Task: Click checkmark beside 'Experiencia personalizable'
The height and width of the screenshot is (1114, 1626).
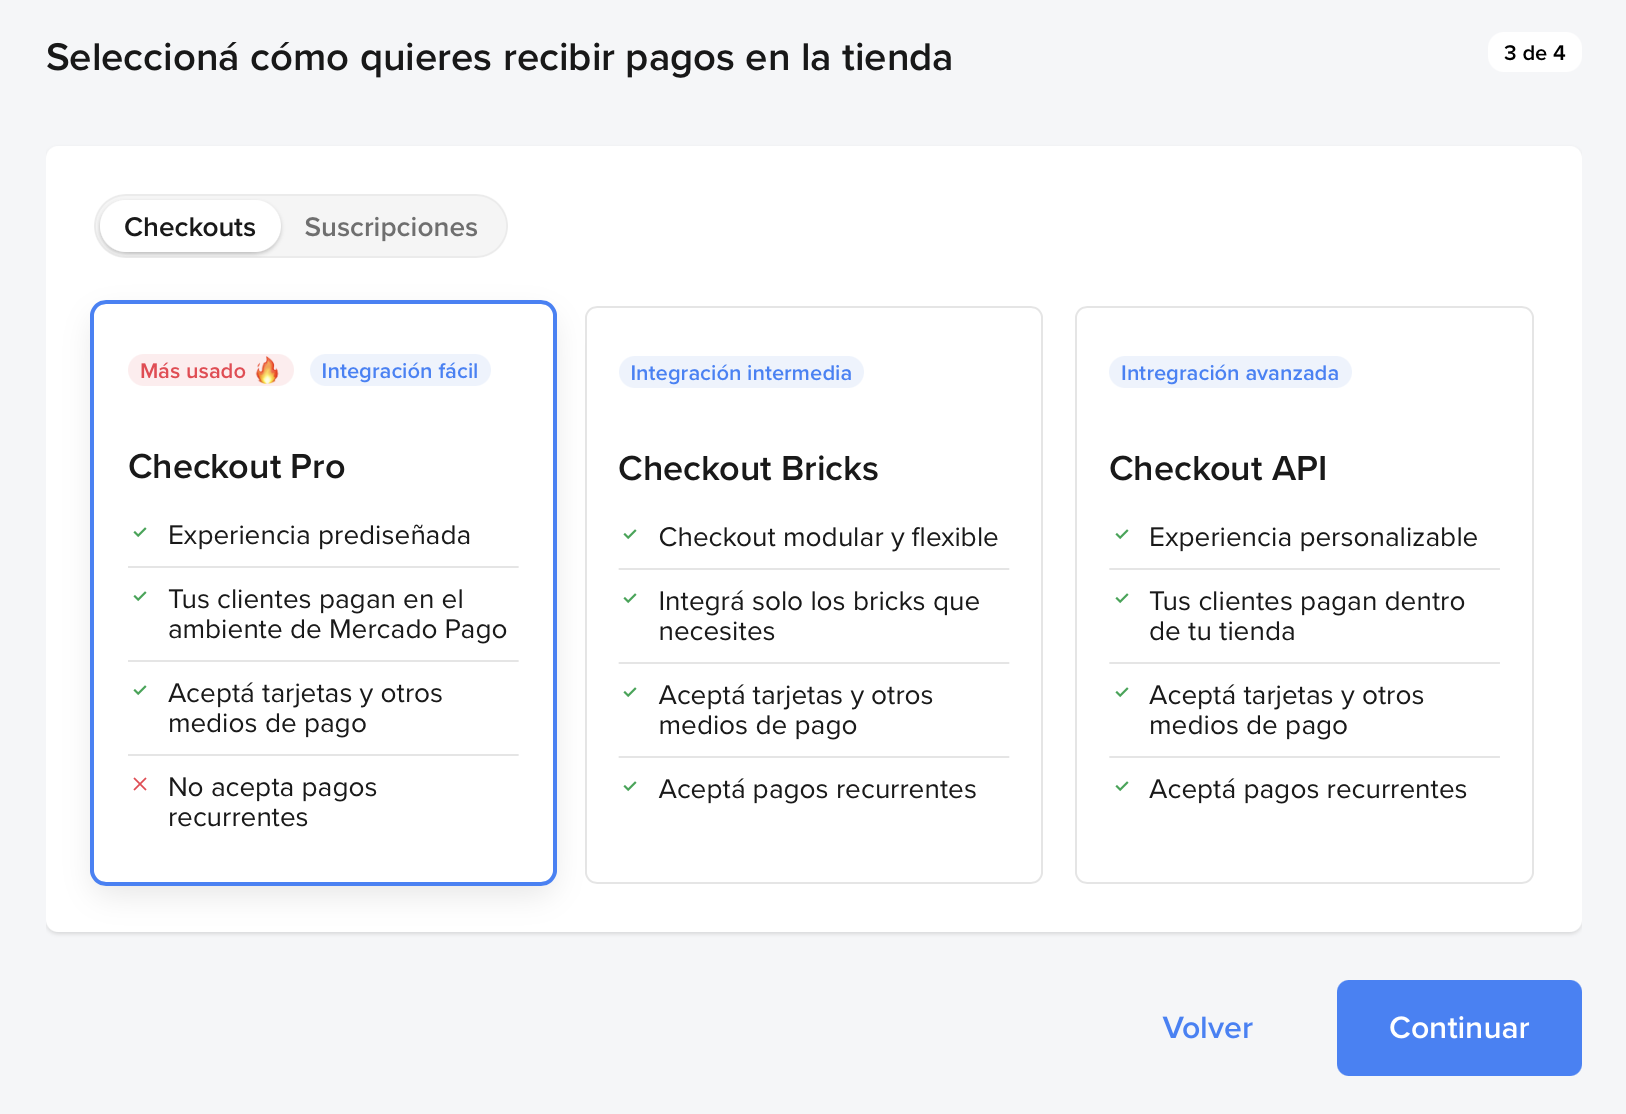Action: tap(1122, 535)
